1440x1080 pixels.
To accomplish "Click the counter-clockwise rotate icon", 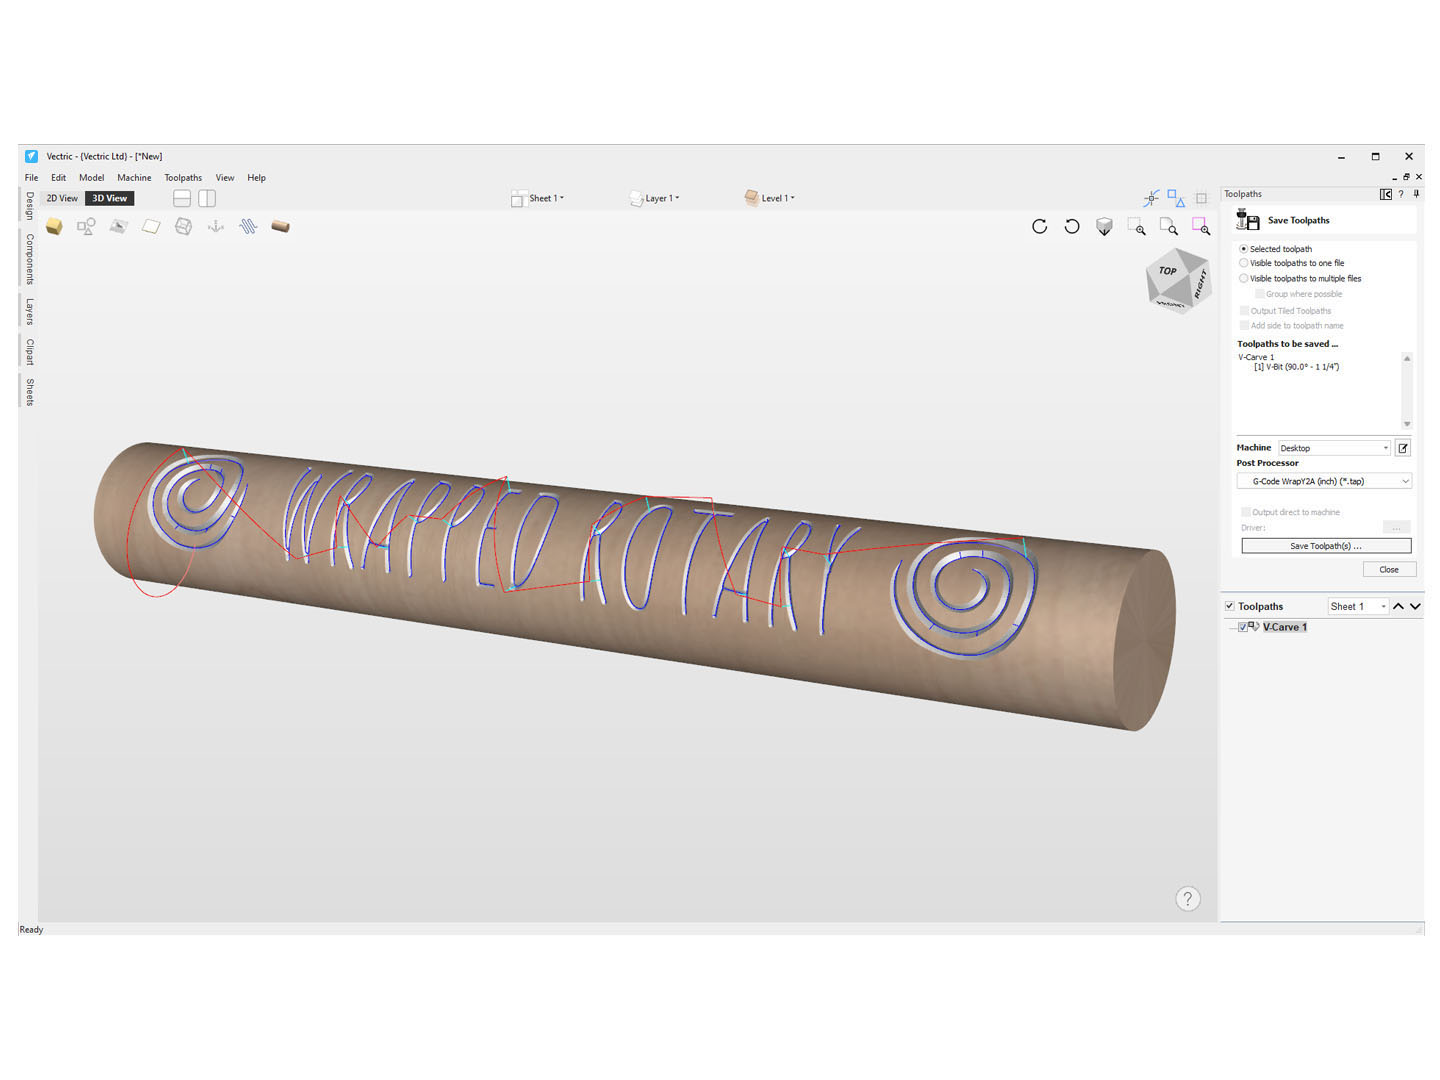I will click(1072, 227).
